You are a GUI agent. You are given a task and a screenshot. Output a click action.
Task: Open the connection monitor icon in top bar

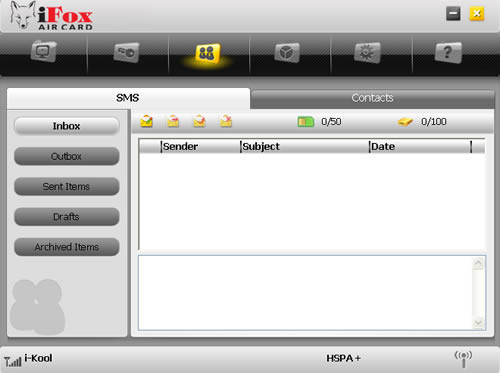point(43,52)
